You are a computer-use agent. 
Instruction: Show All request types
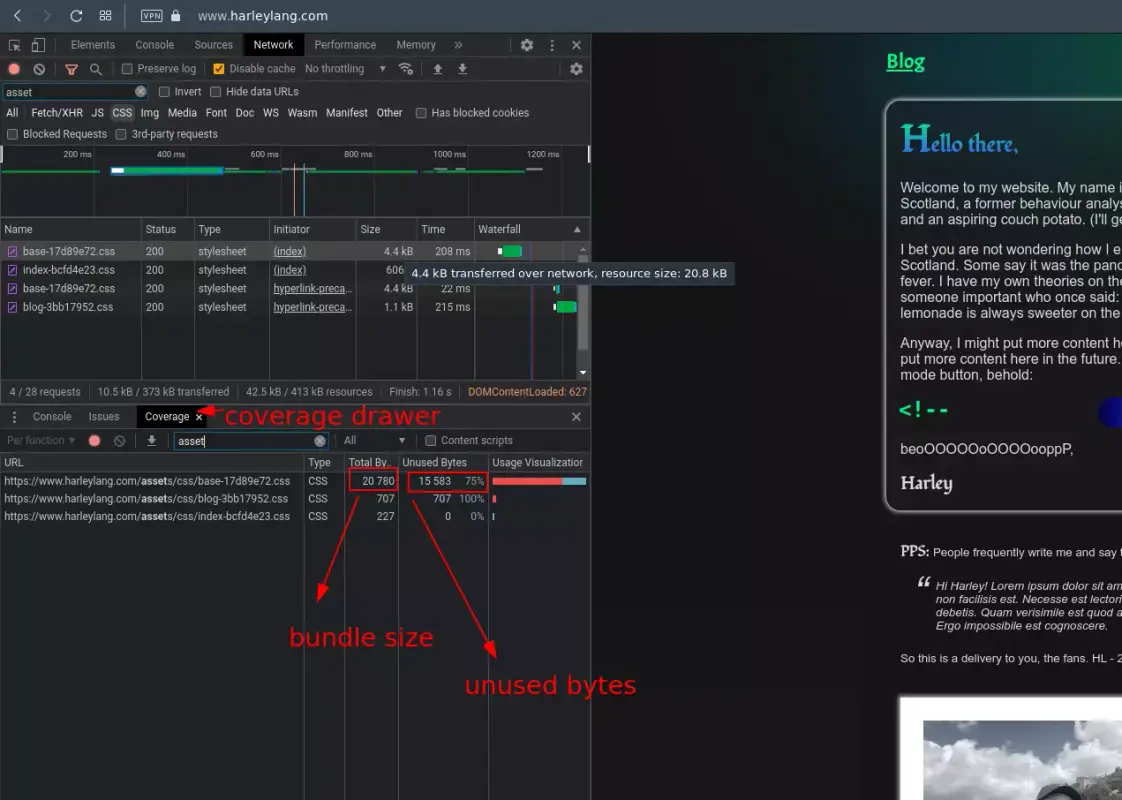pos(12,113)
